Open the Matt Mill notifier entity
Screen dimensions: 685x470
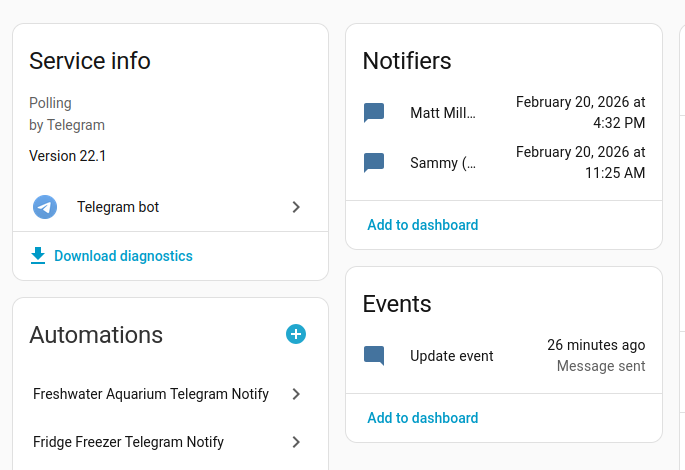point(443,113)
